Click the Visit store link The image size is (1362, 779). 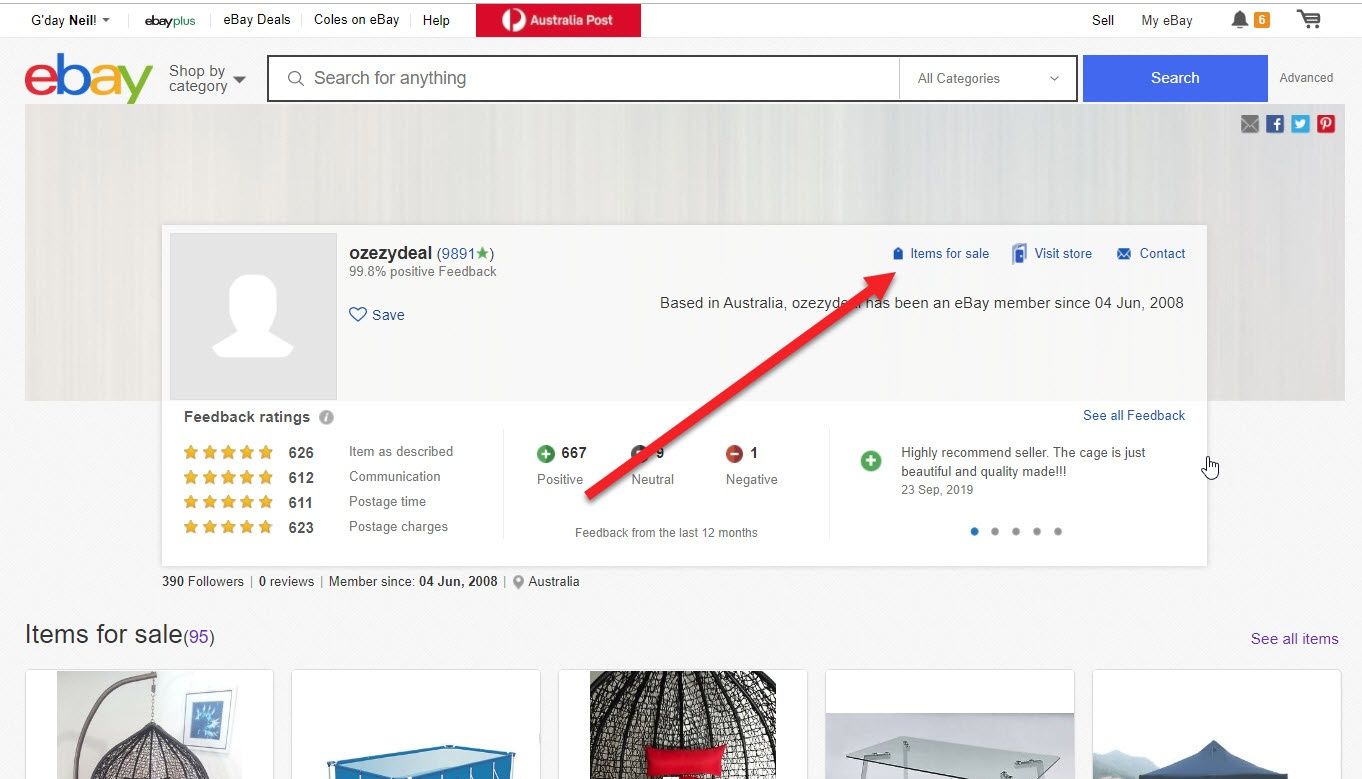pos(1063,254)
